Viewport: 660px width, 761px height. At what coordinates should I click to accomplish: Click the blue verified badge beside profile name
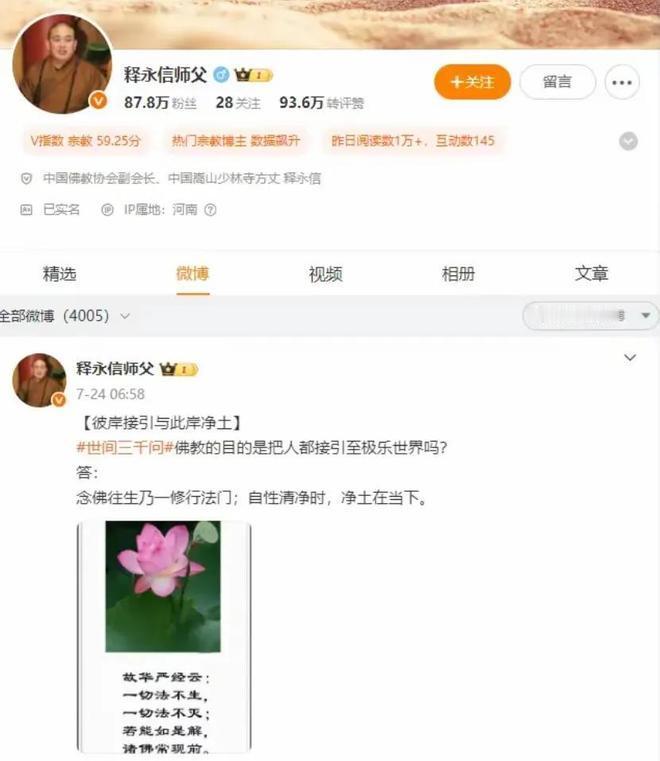tap(221, 75)
